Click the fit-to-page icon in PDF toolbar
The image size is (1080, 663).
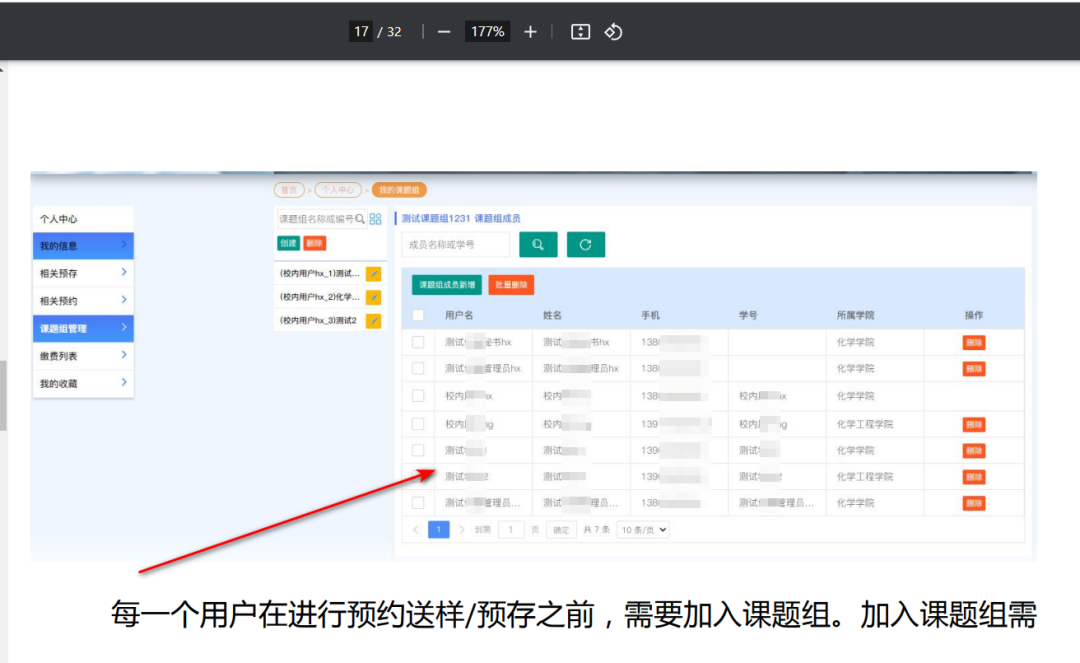point(580,32)
